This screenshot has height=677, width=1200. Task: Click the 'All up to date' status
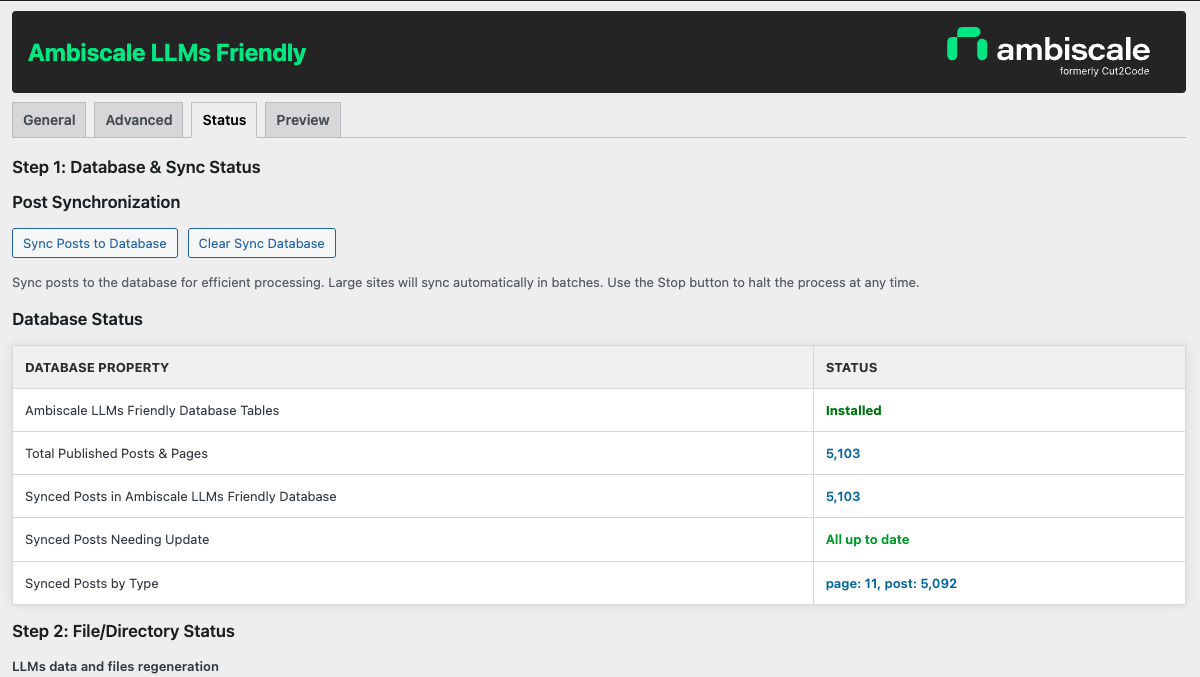(867, 539)
